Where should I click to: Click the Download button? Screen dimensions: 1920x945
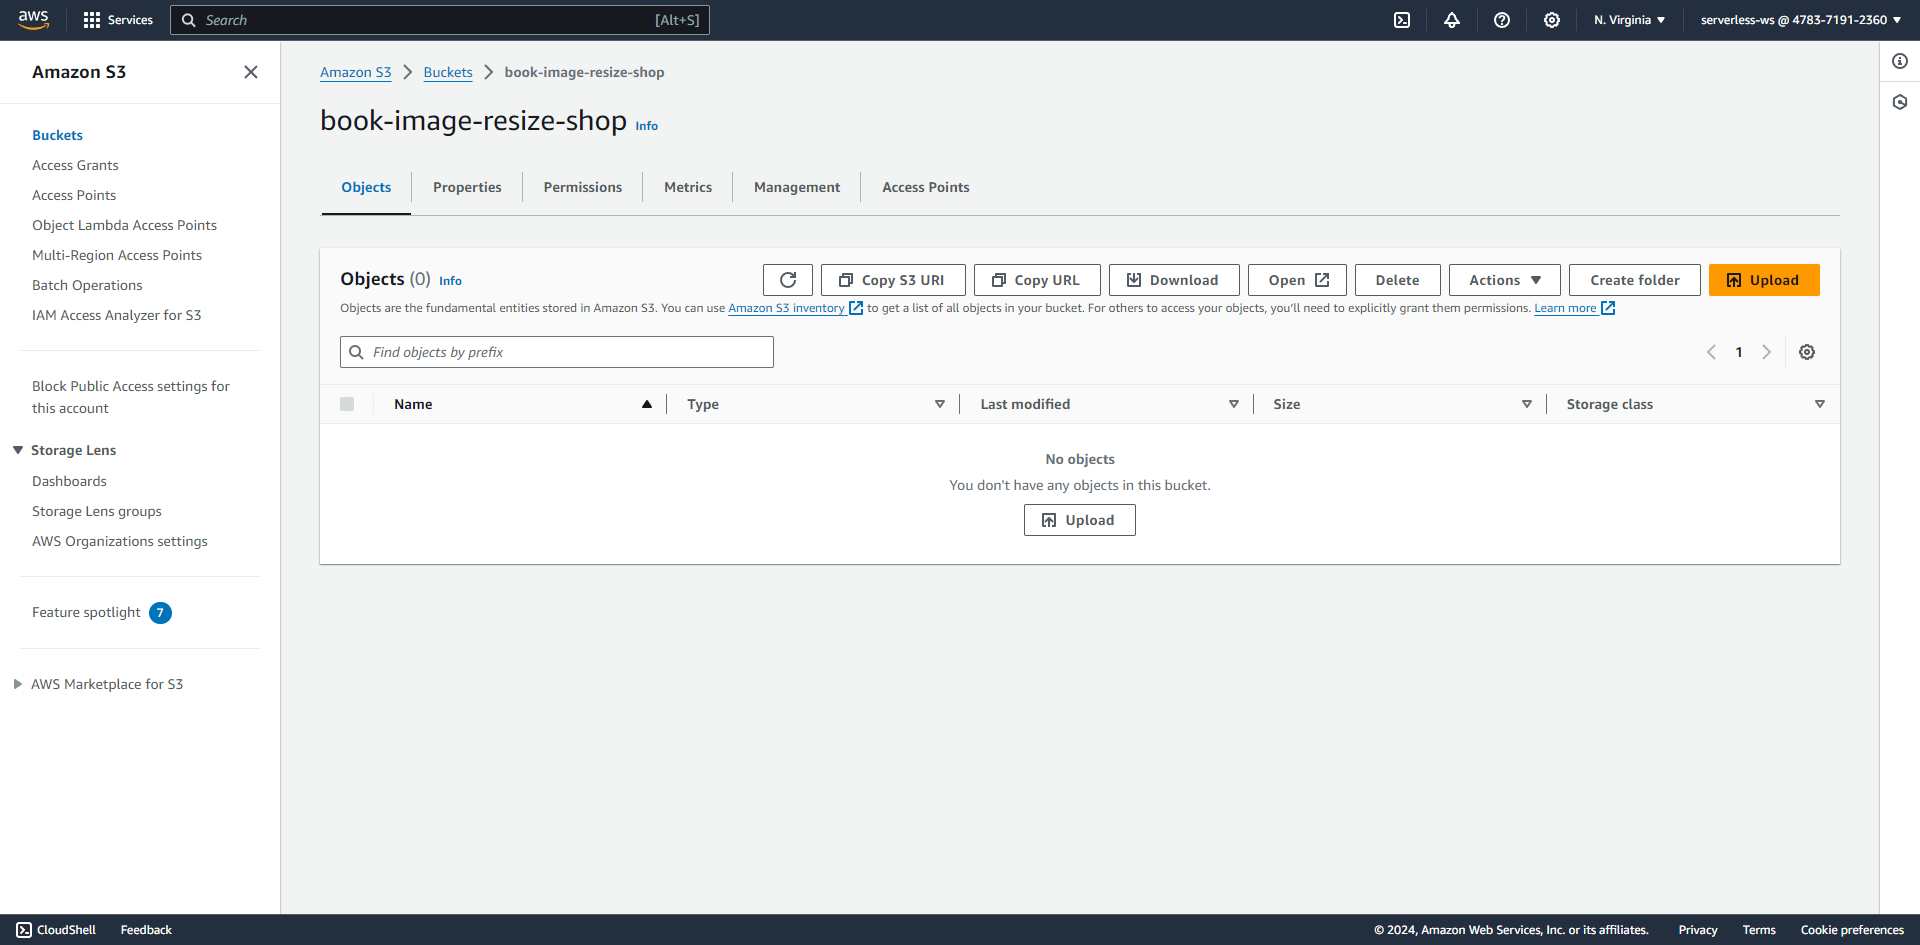pos(1174,280)
